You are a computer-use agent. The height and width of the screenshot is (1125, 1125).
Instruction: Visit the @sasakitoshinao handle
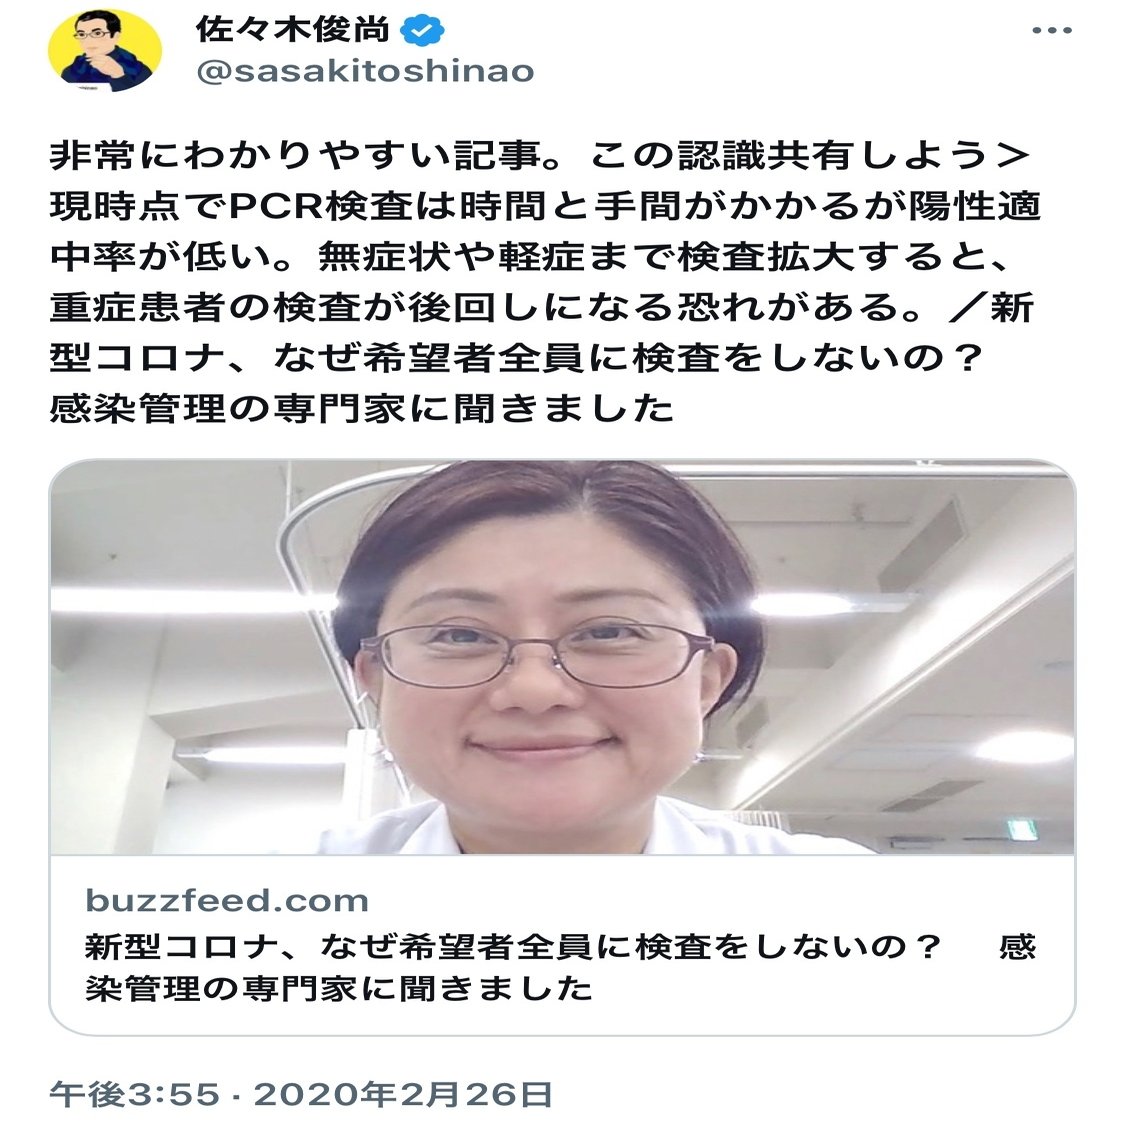[365, 71]
